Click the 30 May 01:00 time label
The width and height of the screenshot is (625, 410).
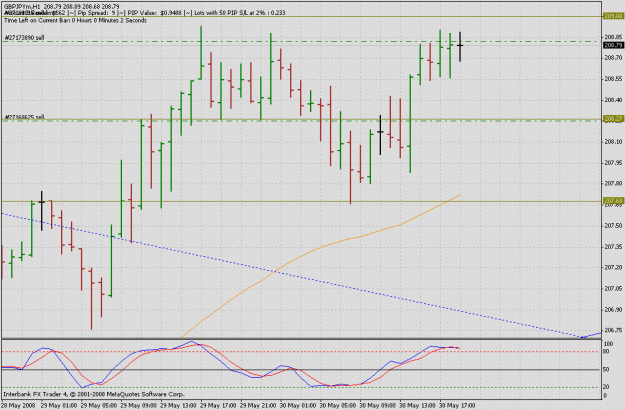pos(298,406)
